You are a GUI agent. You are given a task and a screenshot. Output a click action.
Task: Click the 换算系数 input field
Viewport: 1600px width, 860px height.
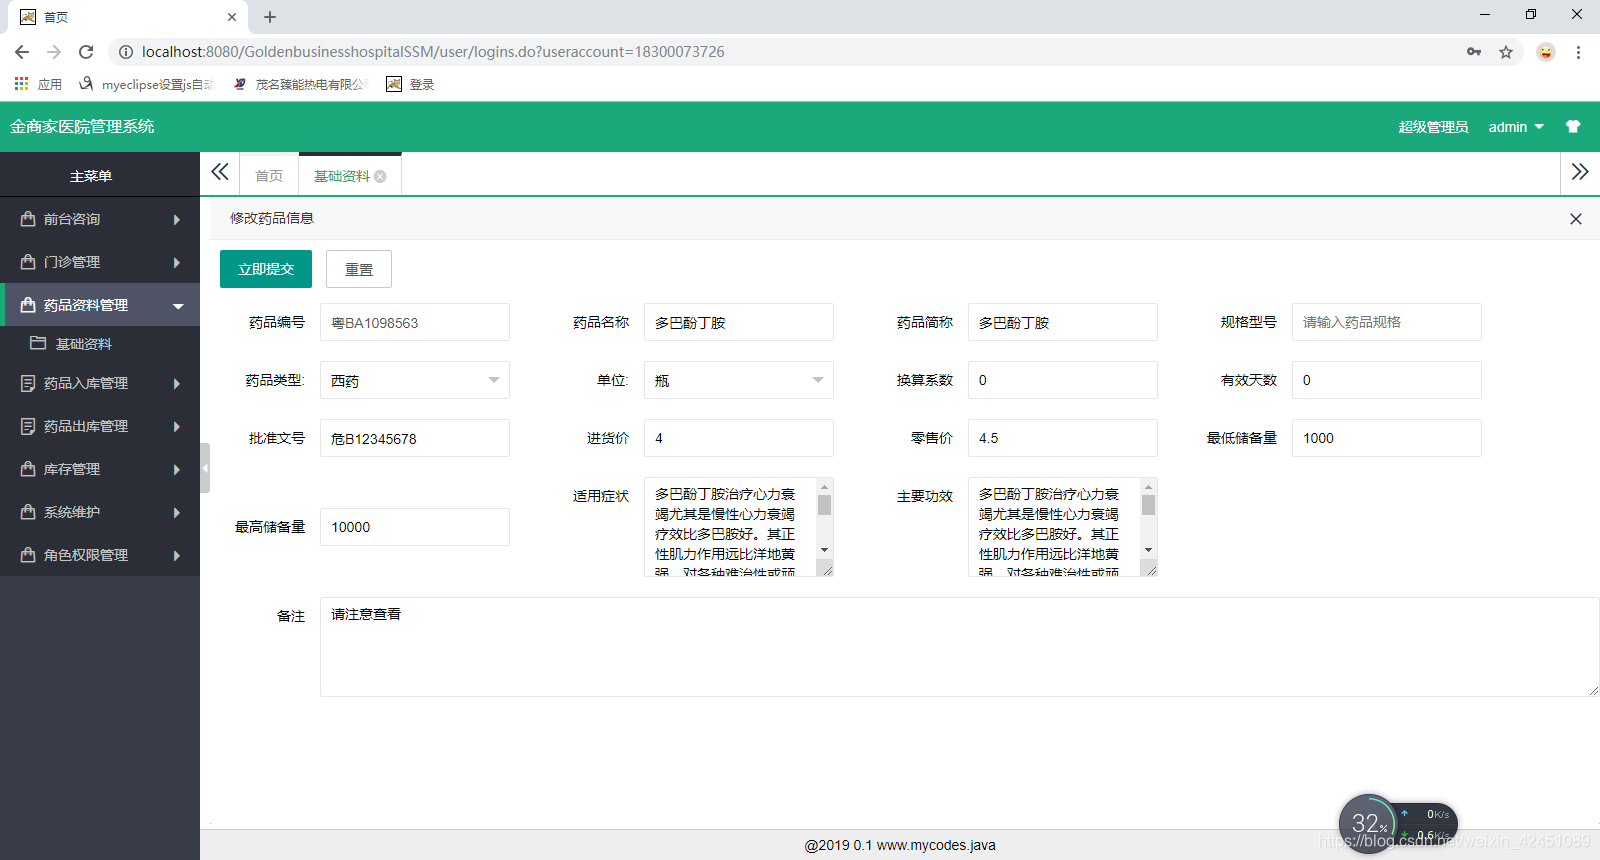(1063, 380)
